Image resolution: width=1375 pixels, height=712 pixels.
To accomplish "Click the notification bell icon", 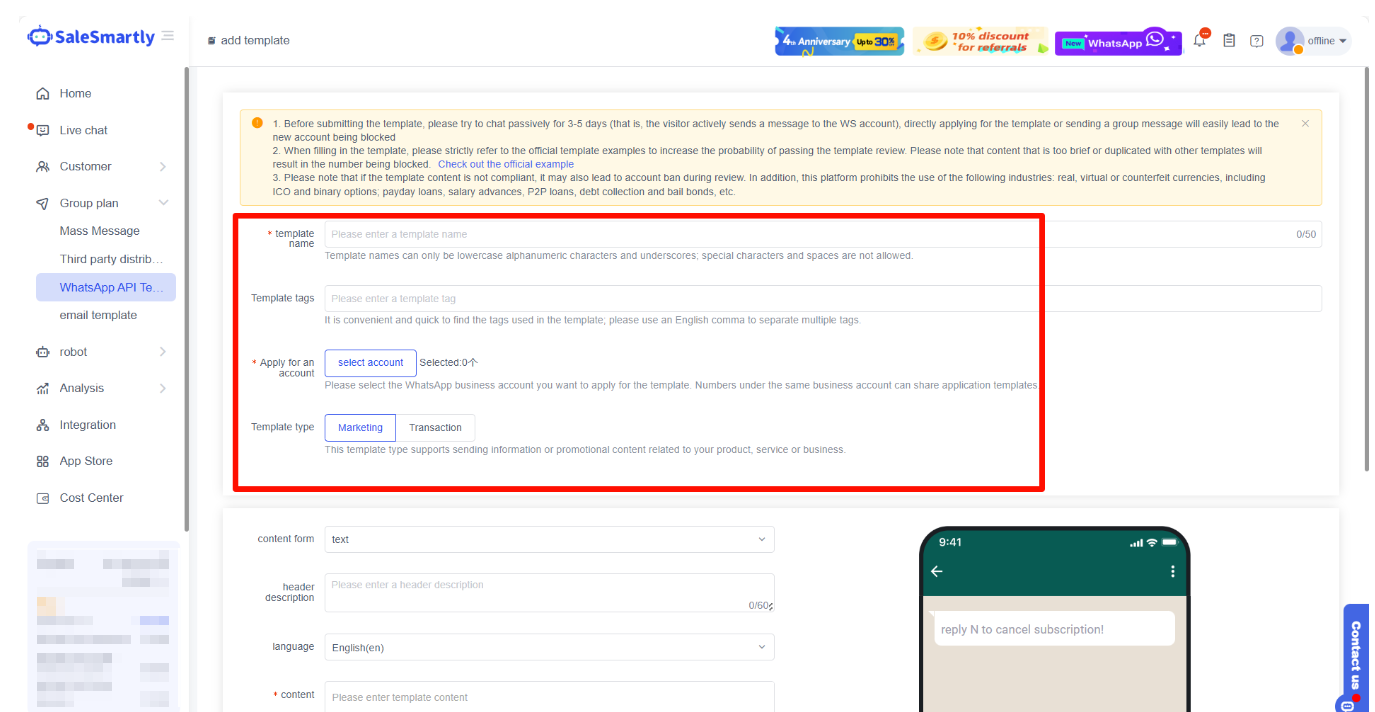I will pyautogui.click(x=1200, y=41).
